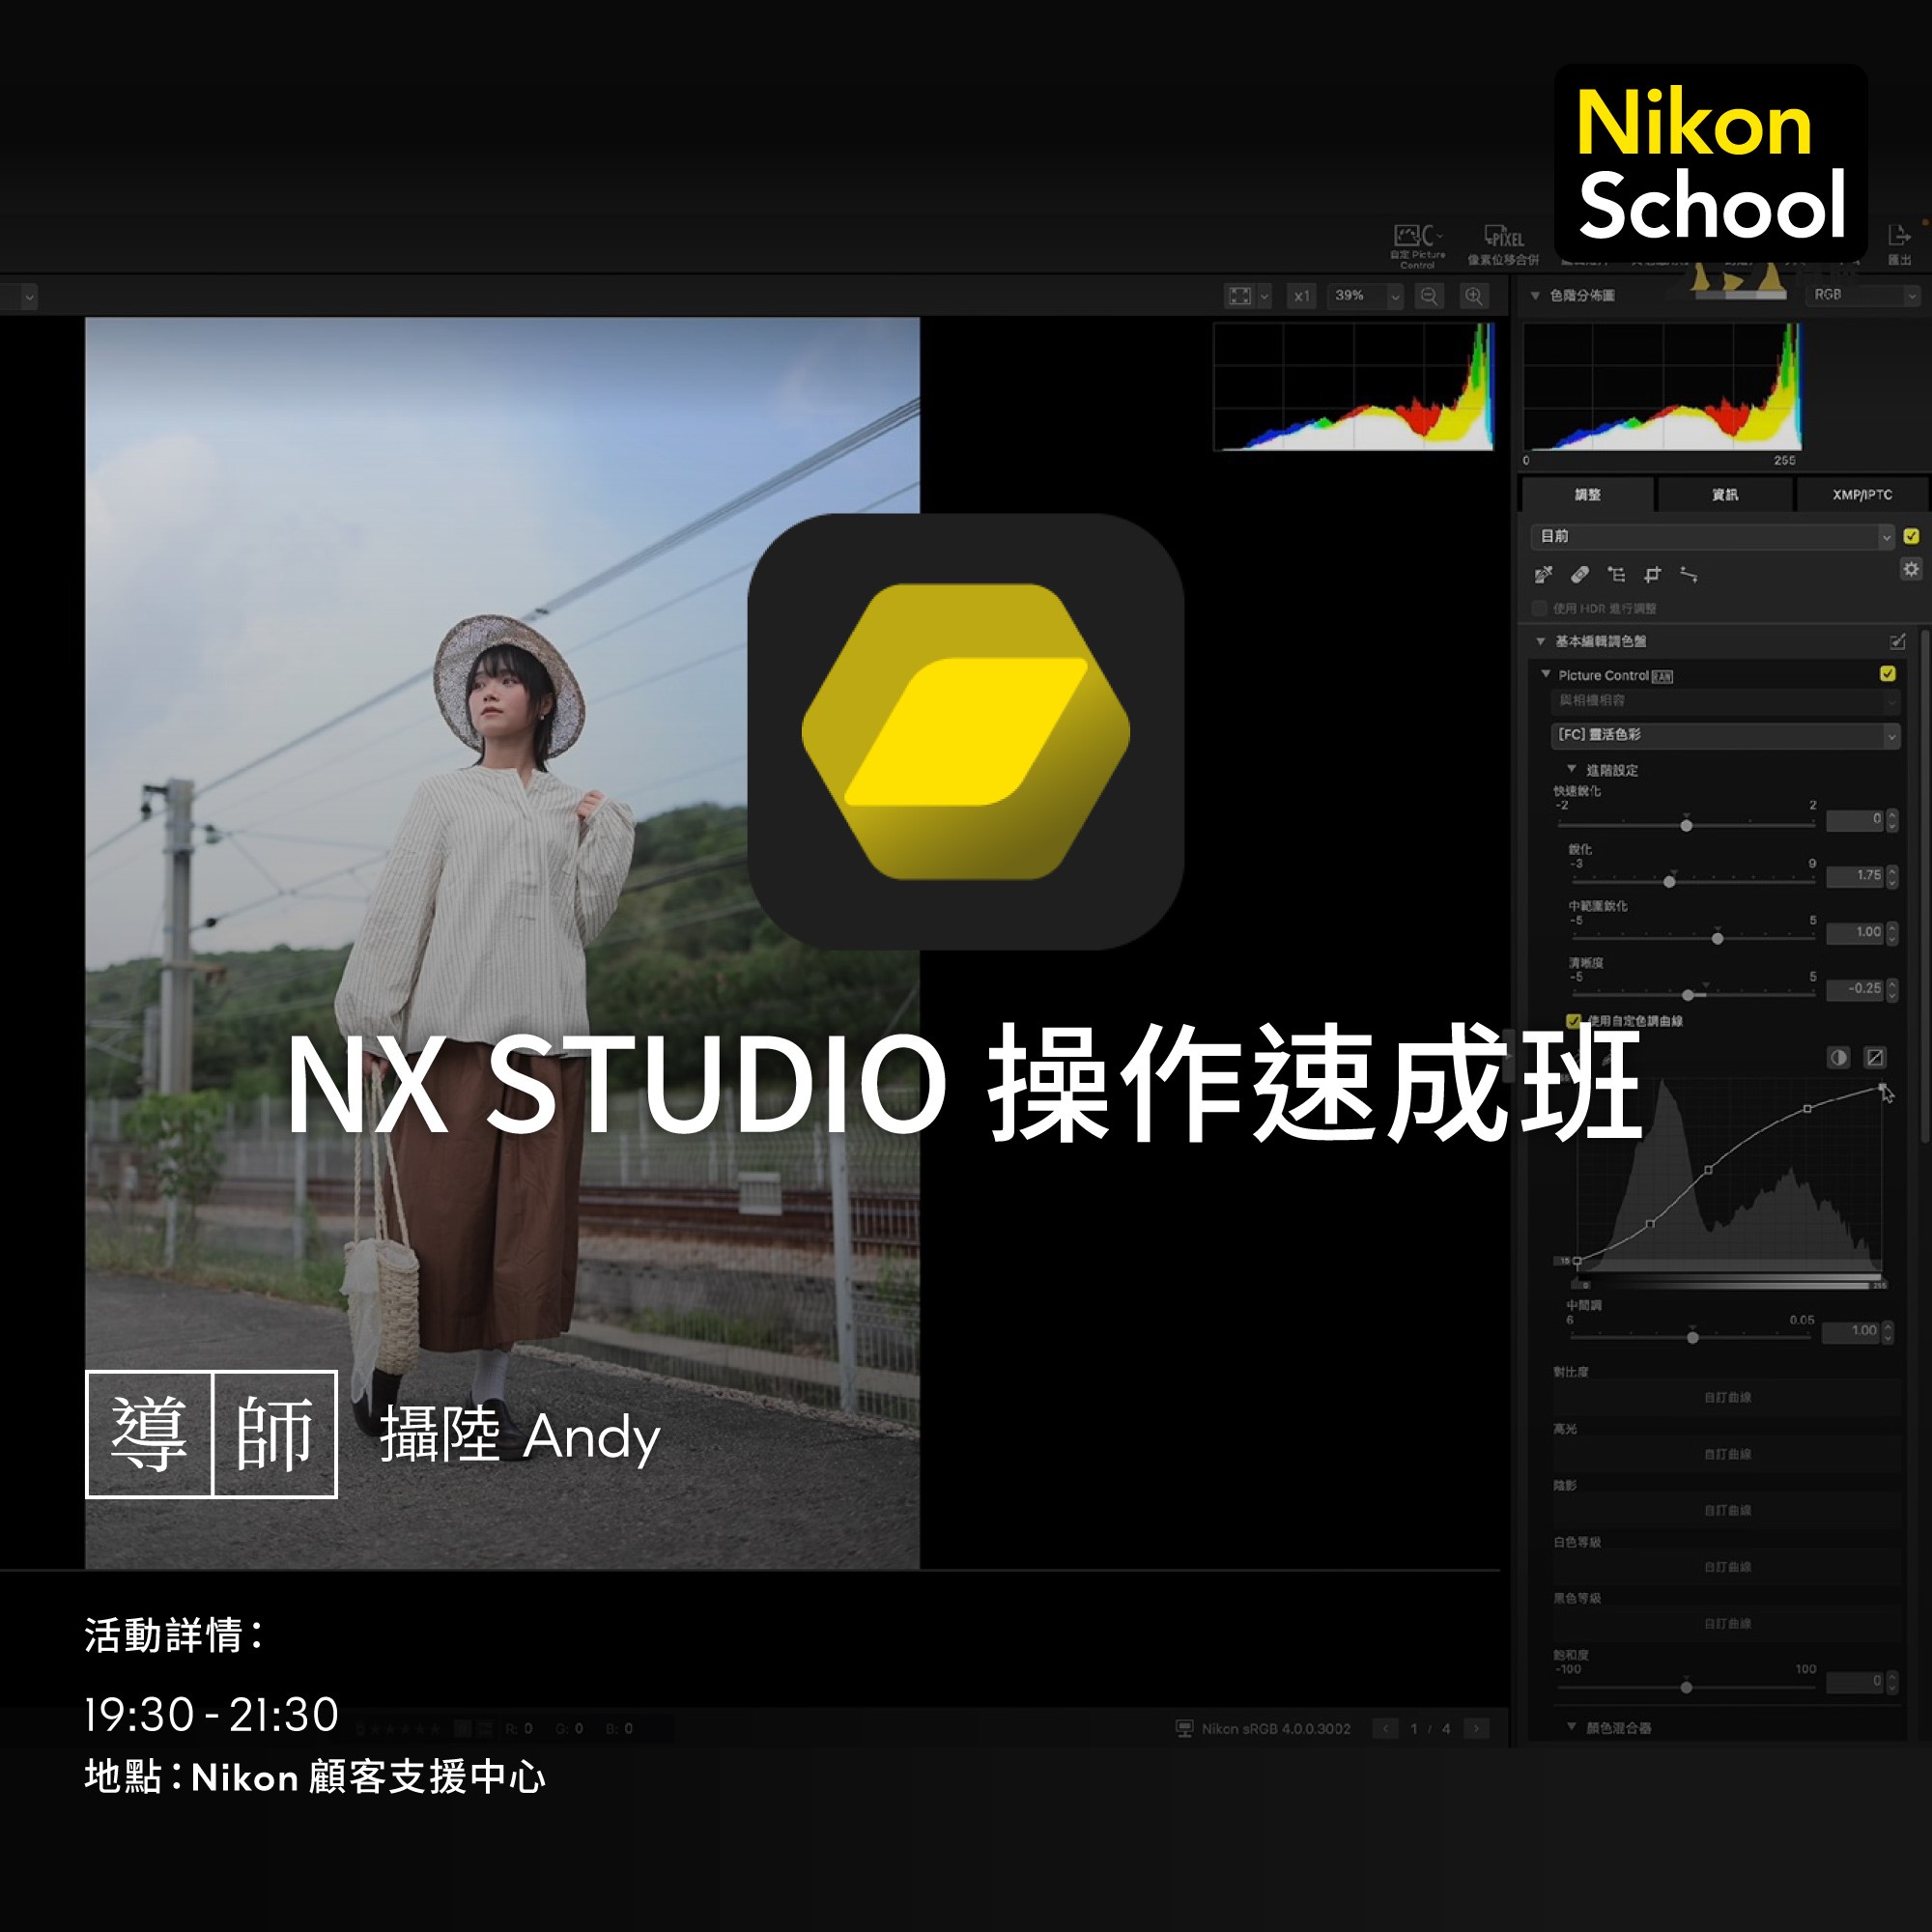Expand the 顏色混合器 section
The height and width of the screenshot is (1932, 1932).
(x=1571, y=1727)
